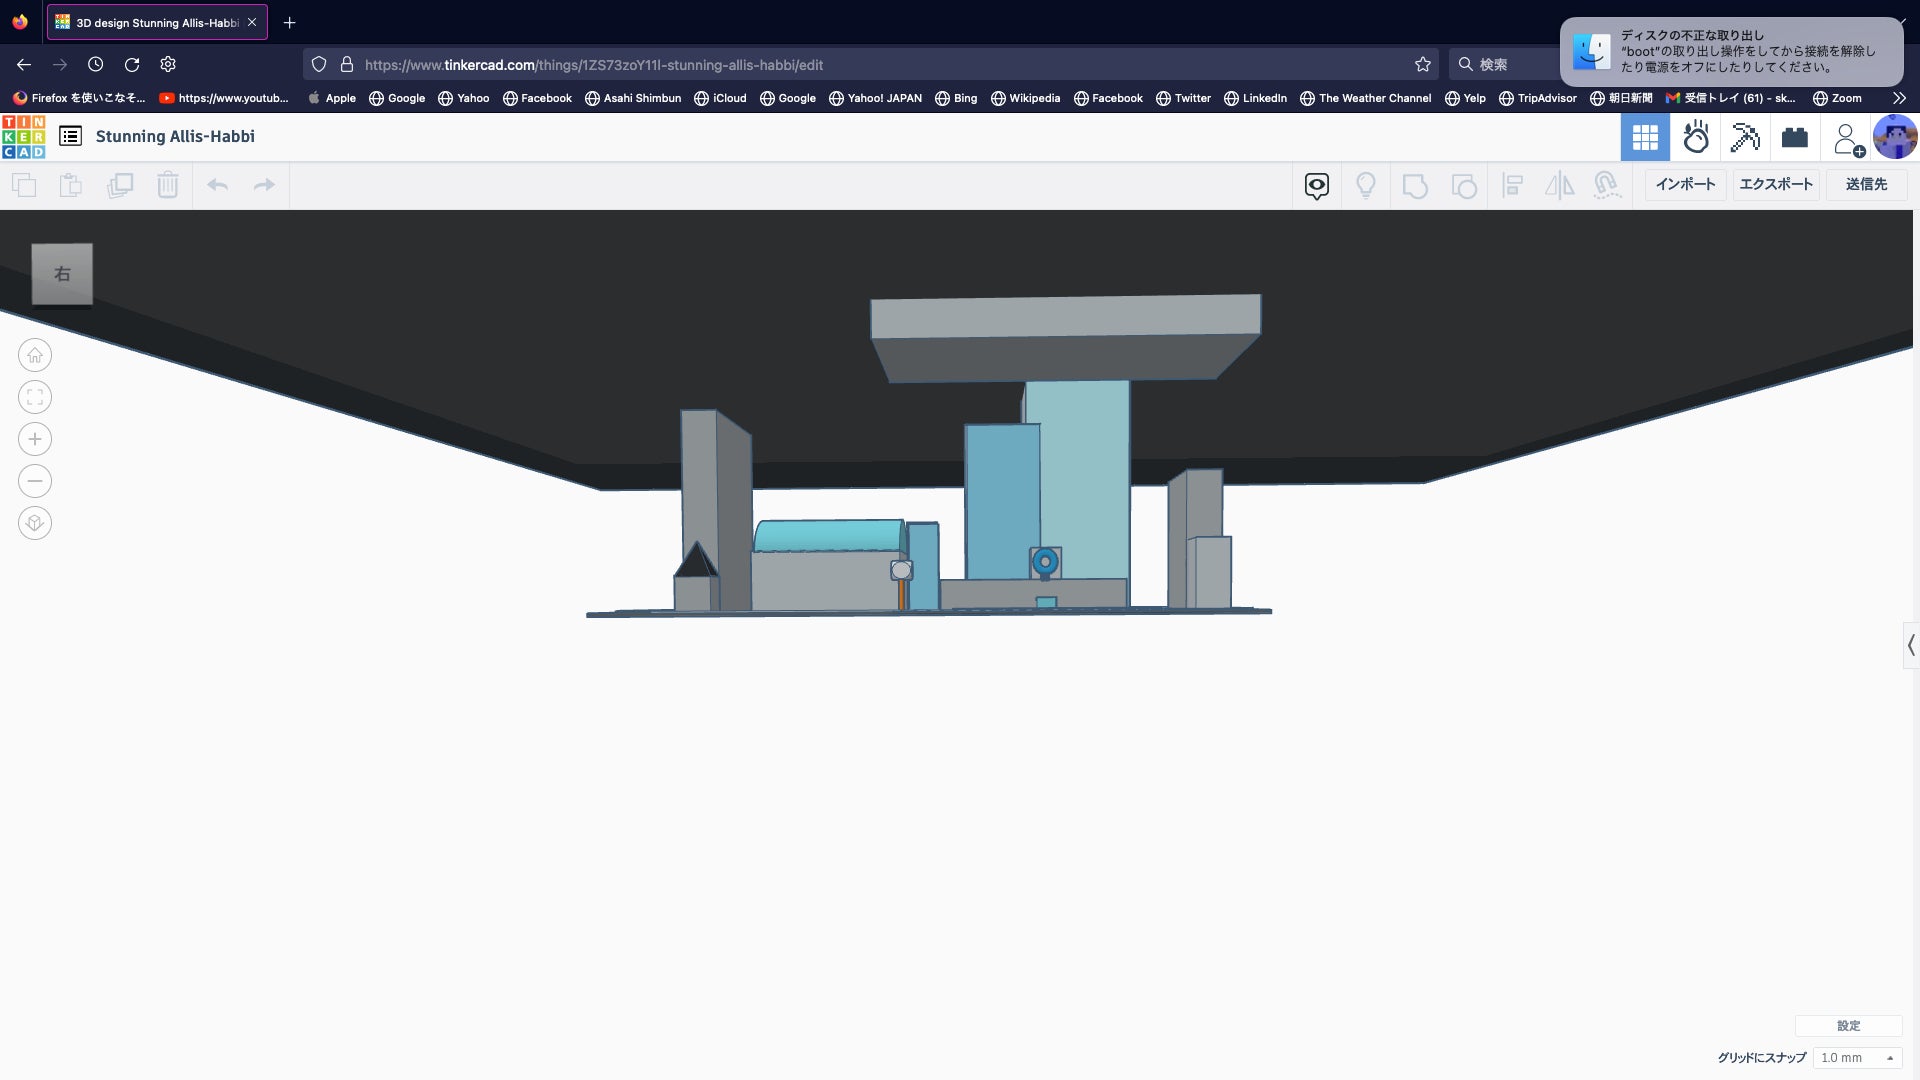This screenshot has height=1080, width=1920.
Task: Toggle show all lightbulb icon
Action: point(1366,185)
